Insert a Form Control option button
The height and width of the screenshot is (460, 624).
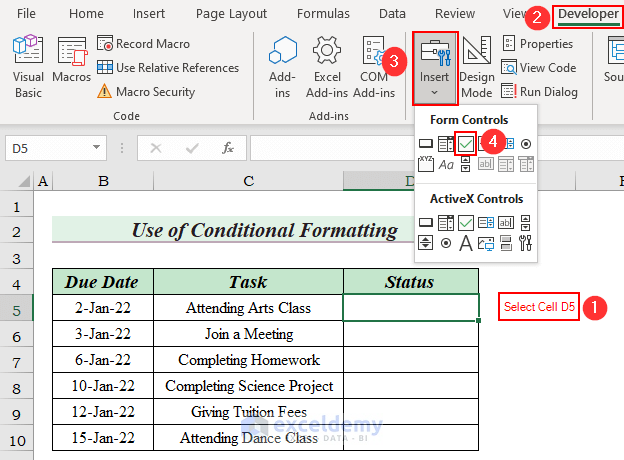click(526, 144)
